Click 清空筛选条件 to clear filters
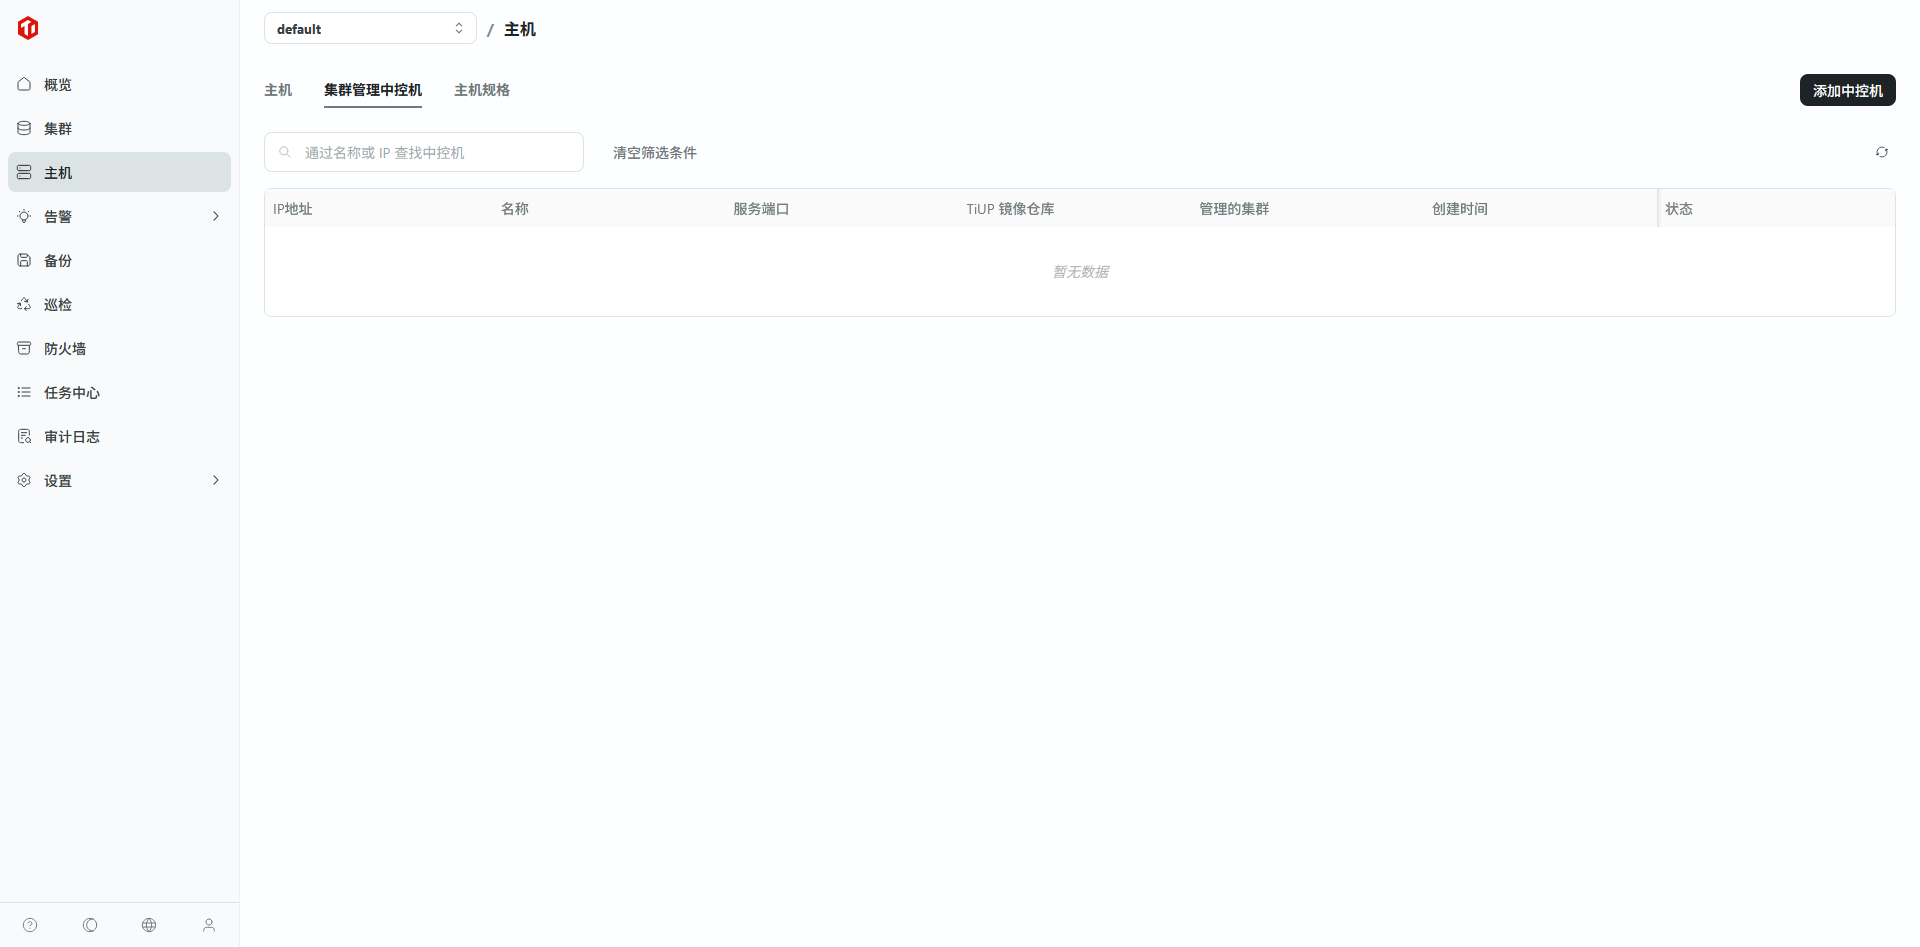The image size is (1920, 947). pyautogui.click(x=654, y=153)
